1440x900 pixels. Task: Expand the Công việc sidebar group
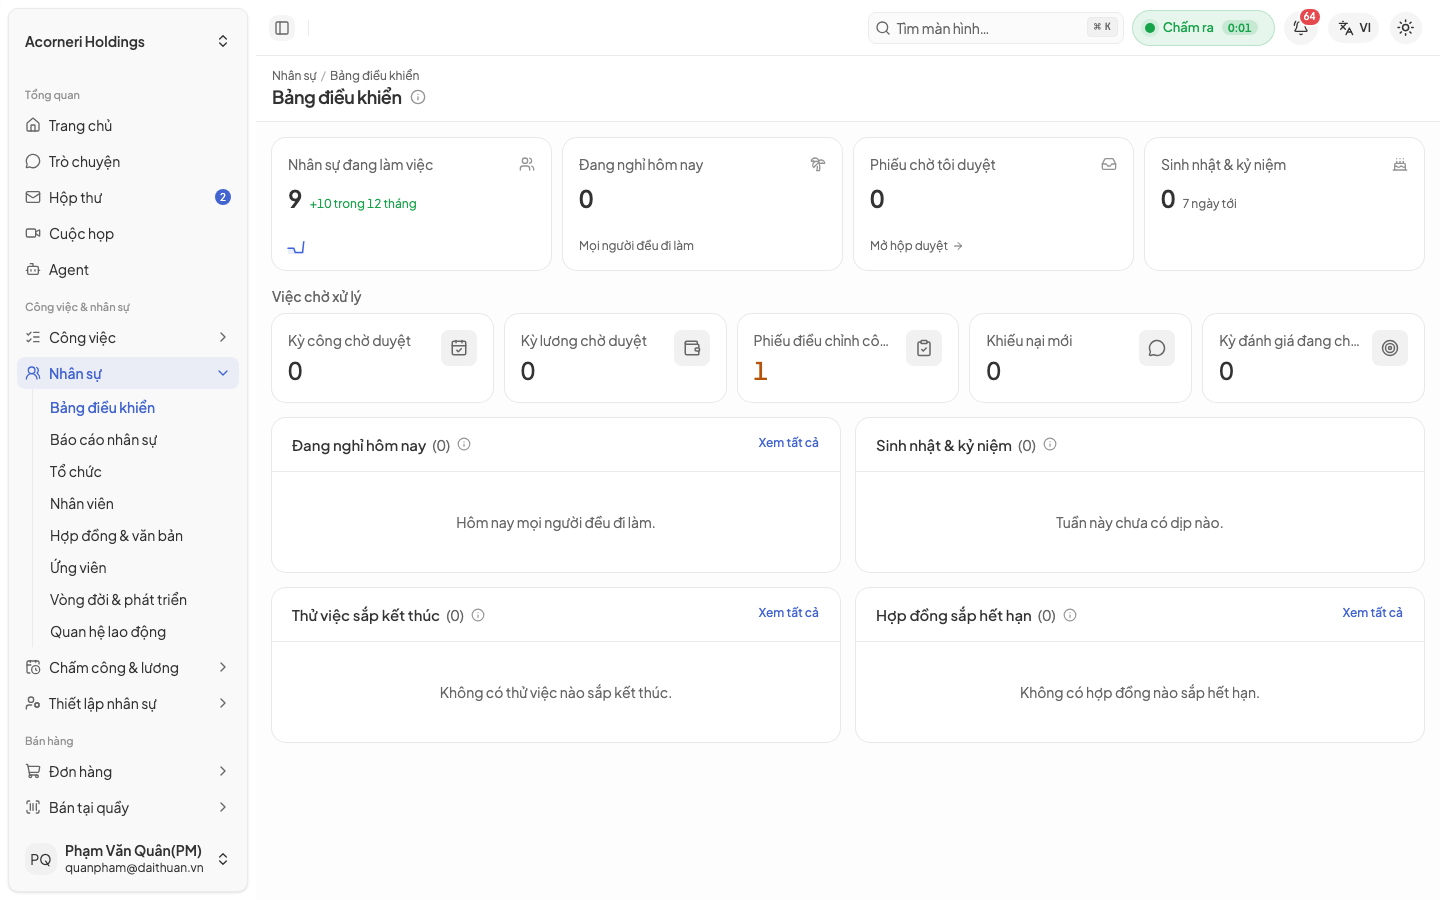128,337
